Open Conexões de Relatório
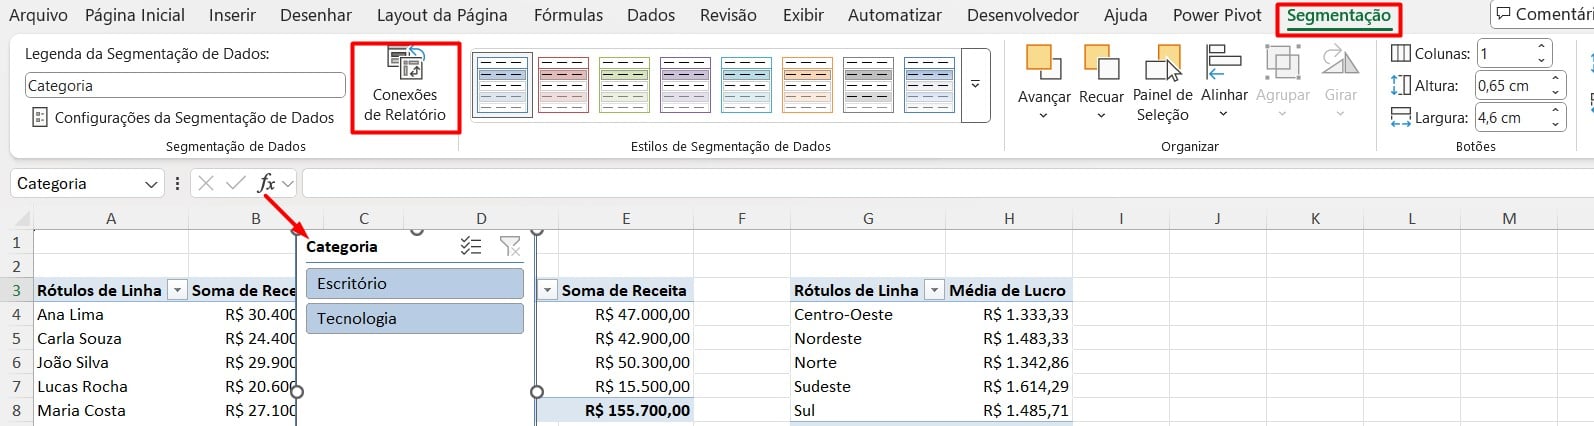Screen dimensions: 1594x426 pyautogui.click(x=405, y=88)
